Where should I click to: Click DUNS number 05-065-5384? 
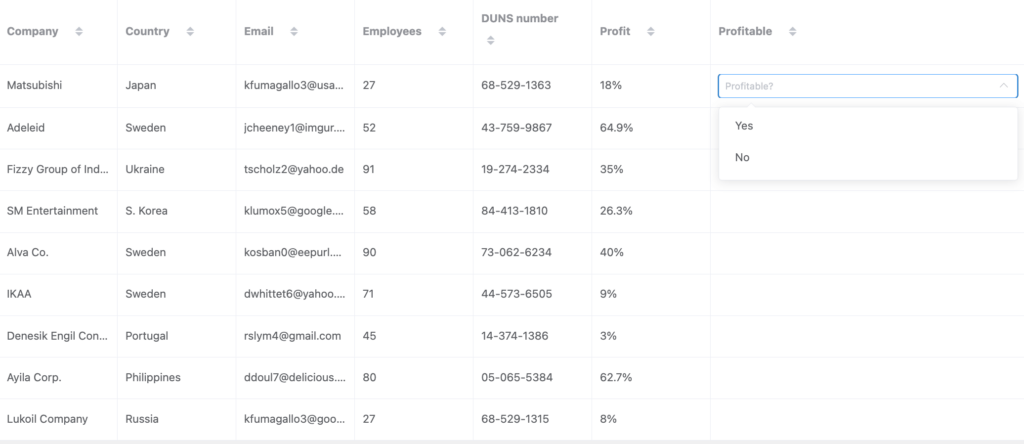pyautogui.click(x=517, y=378)
